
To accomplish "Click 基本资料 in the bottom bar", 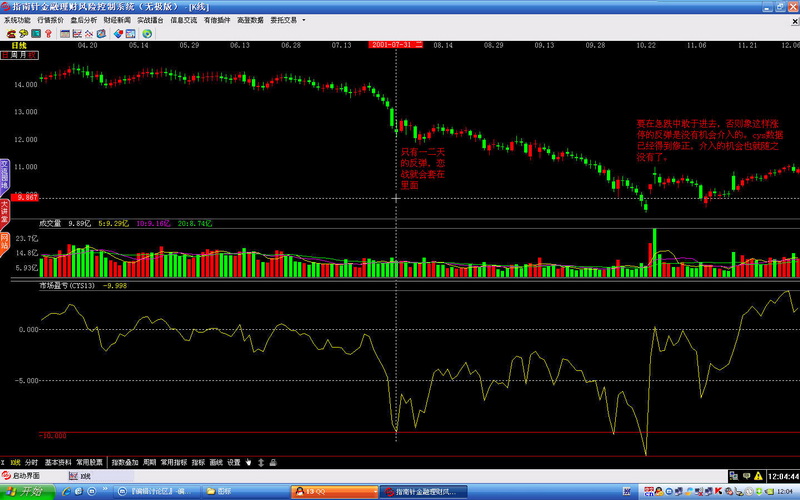I will pyautogui.click(x=59, y=463).
